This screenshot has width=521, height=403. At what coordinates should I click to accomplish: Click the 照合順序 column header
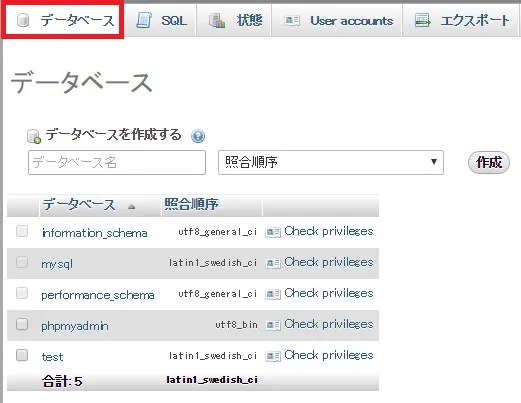point(191,204)
